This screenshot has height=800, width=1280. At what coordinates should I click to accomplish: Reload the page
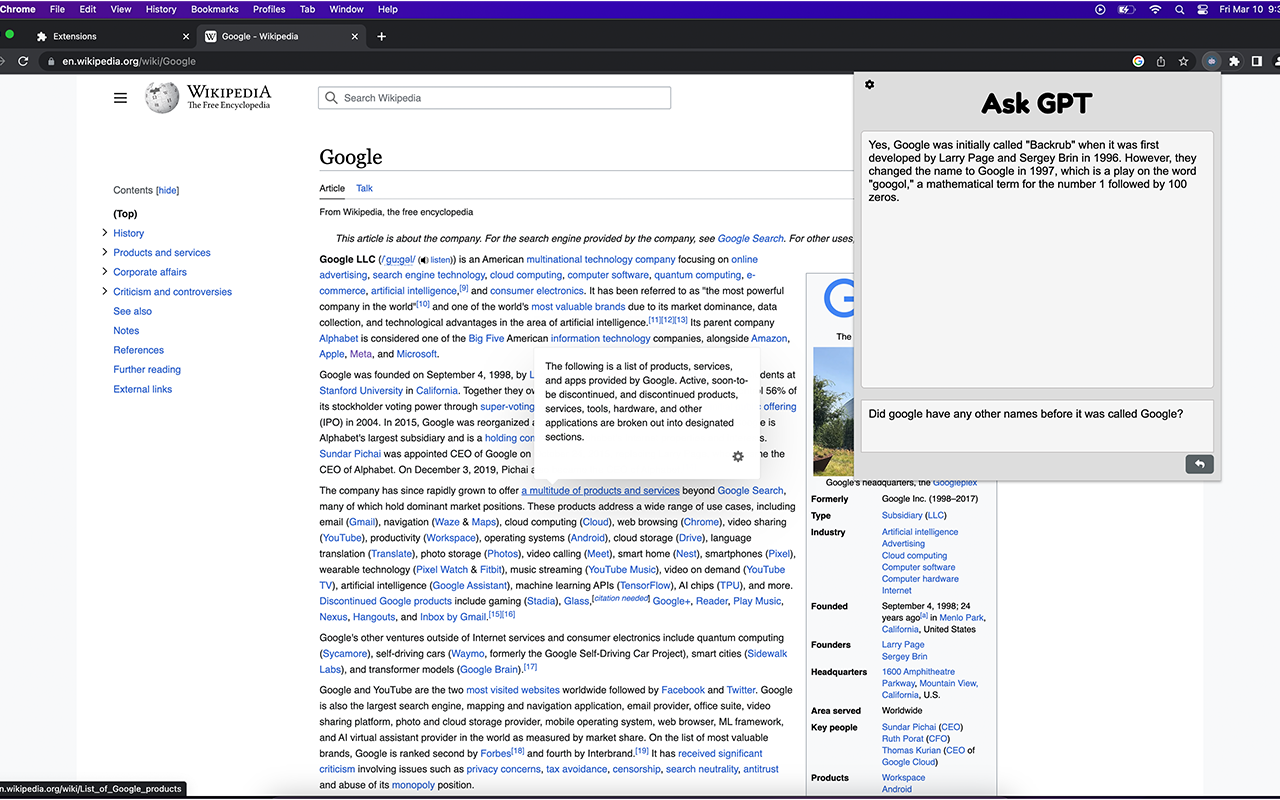pyautogui.click(x=23, y=61)
